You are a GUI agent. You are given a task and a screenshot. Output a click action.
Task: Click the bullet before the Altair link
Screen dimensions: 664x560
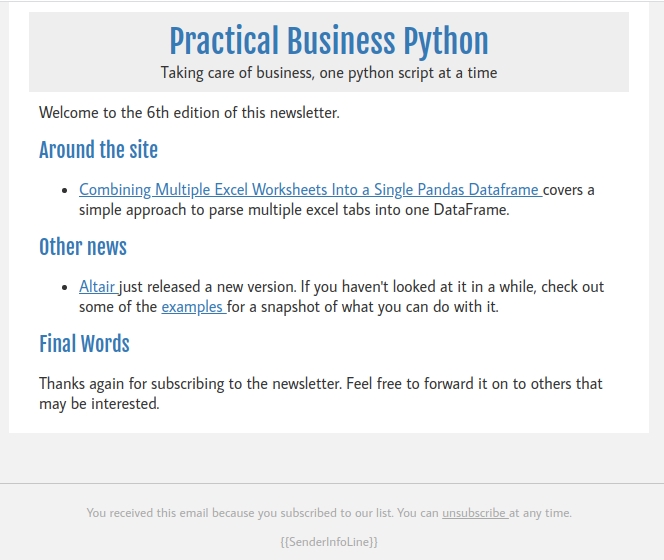[x=65, y=287]
